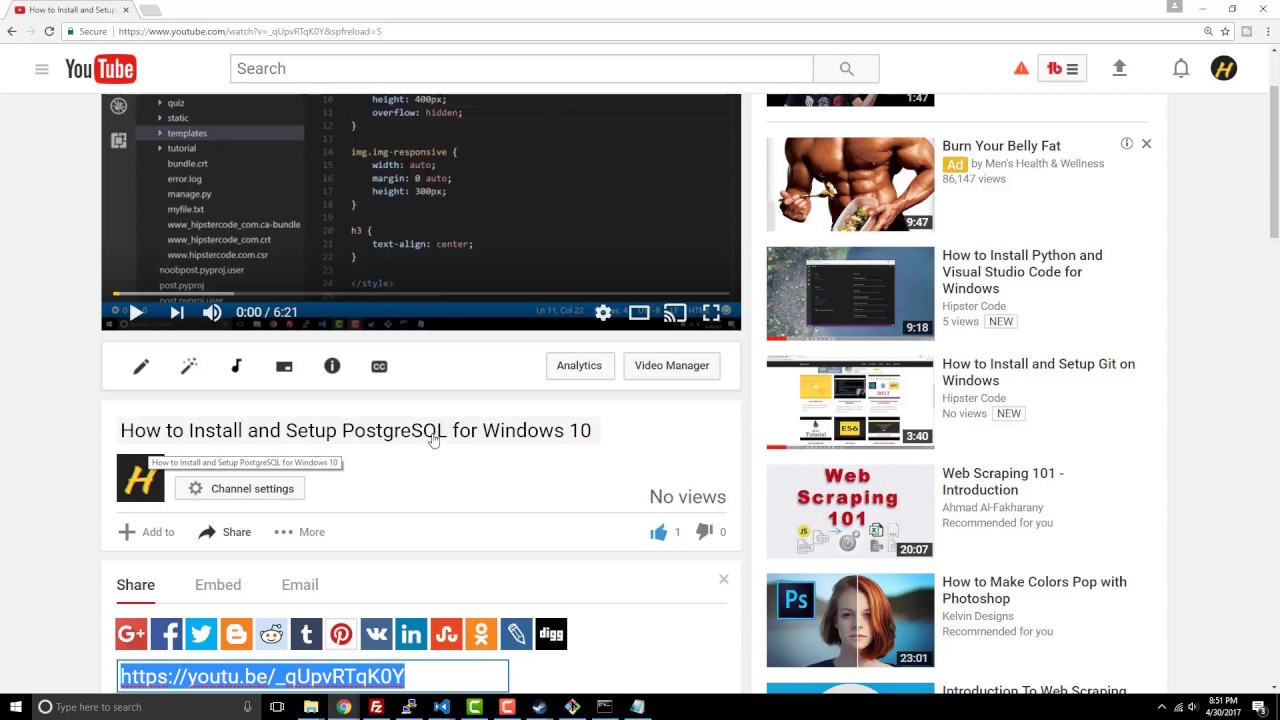Open the red warning triangle alert
This screenshot has width=1280, height=720.
(x=1021, y=69)
